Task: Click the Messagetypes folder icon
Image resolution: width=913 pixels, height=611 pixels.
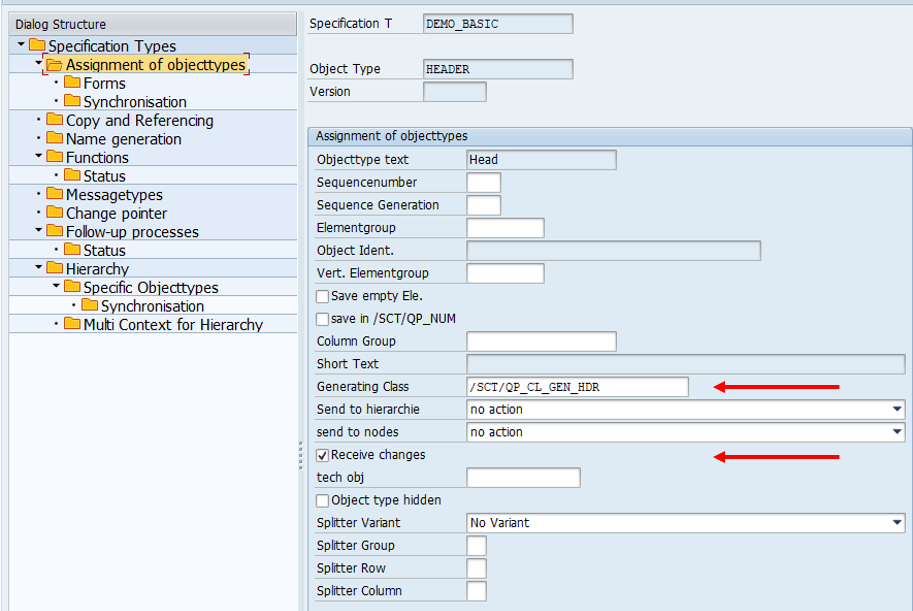Action: pyautogui.click(x=54, y=195)
